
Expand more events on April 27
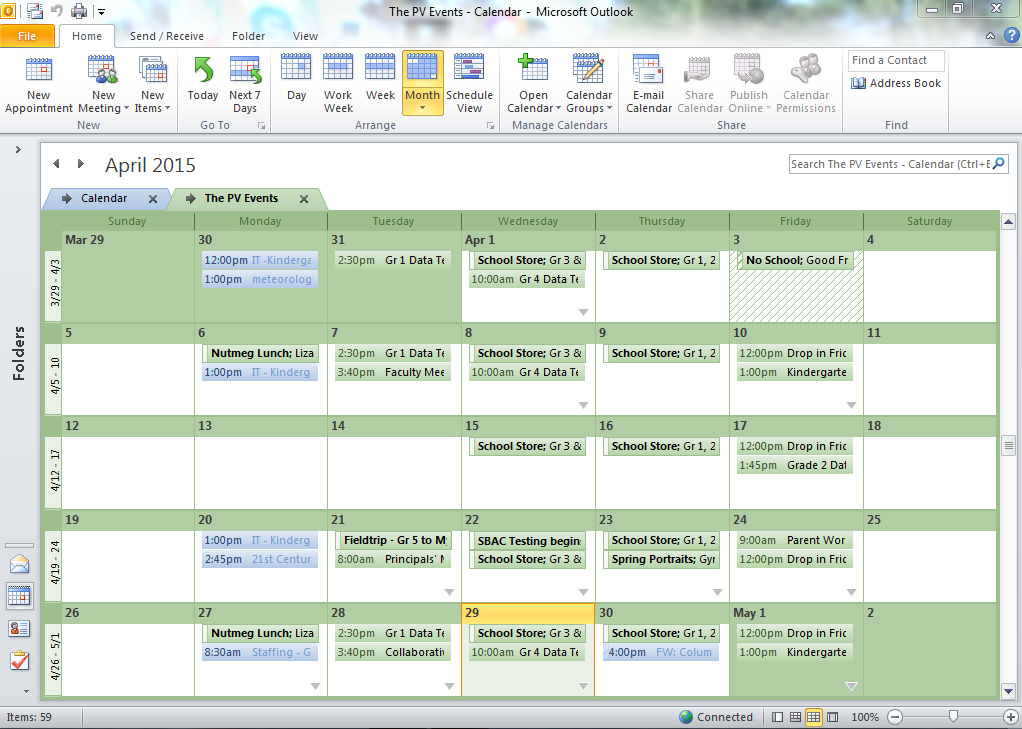point(315,686)
